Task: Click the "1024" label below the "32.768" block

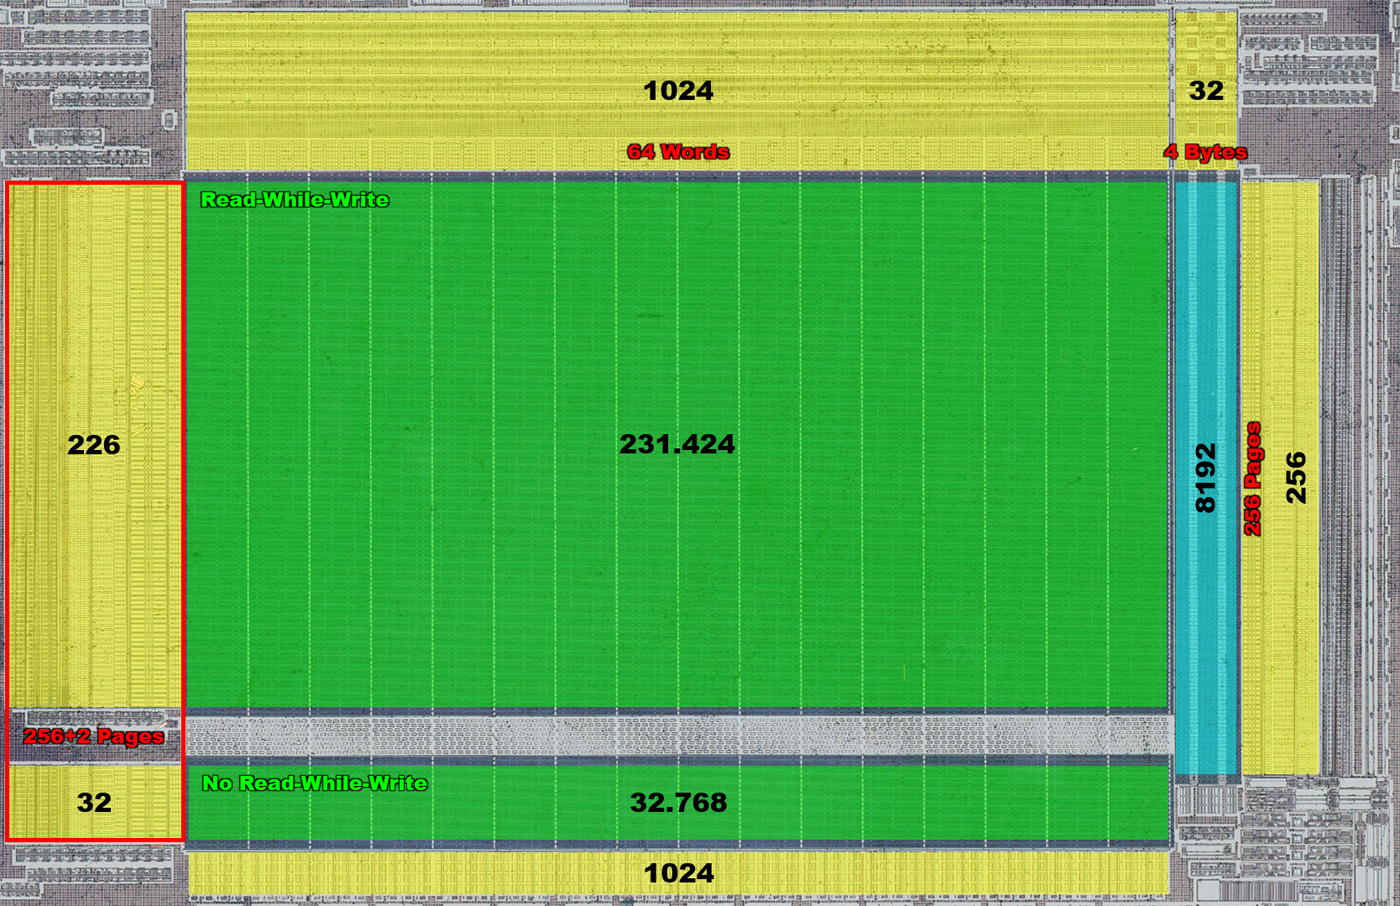Action: pos(678,873)
